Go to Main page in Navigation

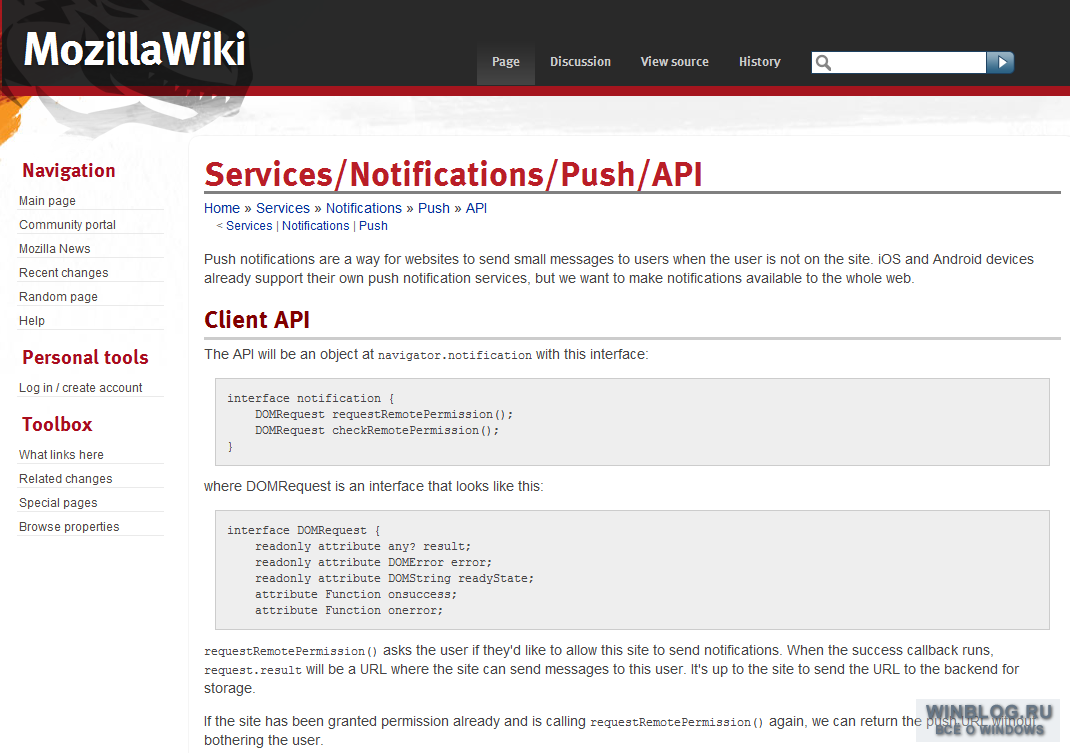pyautogui.click(x=47, y=201)
